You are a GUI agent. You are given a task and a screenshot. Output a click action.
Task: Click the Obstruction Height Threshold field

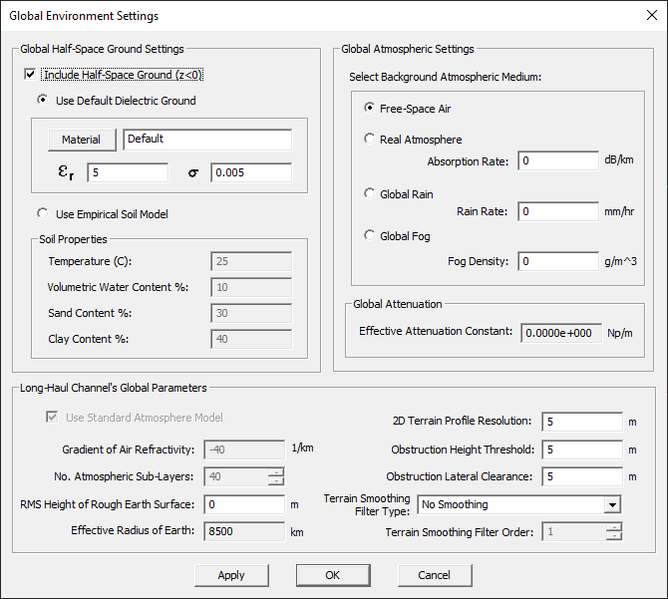[x=581, y=450]
